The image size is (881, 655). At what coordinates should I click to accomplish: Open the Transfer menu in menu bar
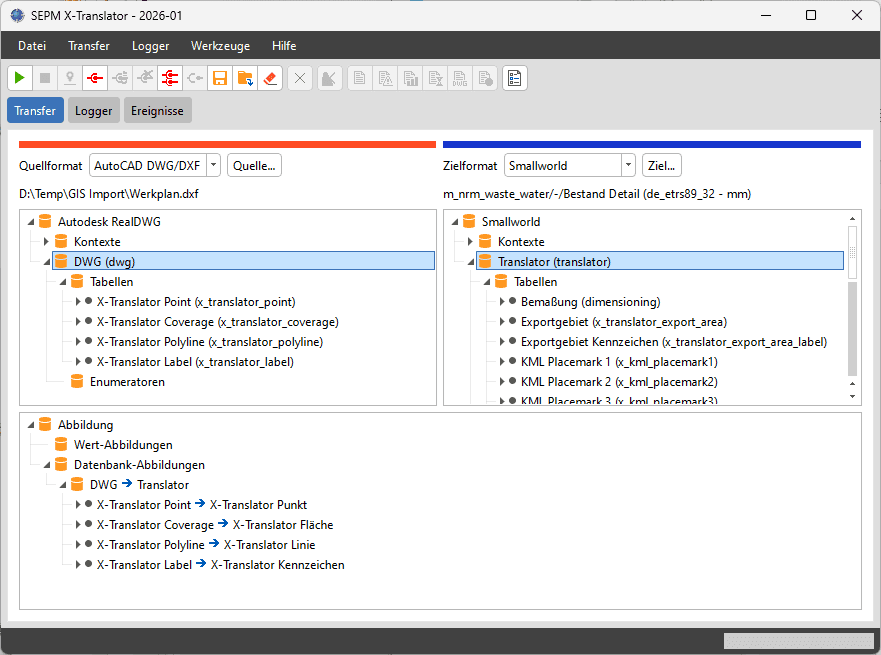click(89, 46)
